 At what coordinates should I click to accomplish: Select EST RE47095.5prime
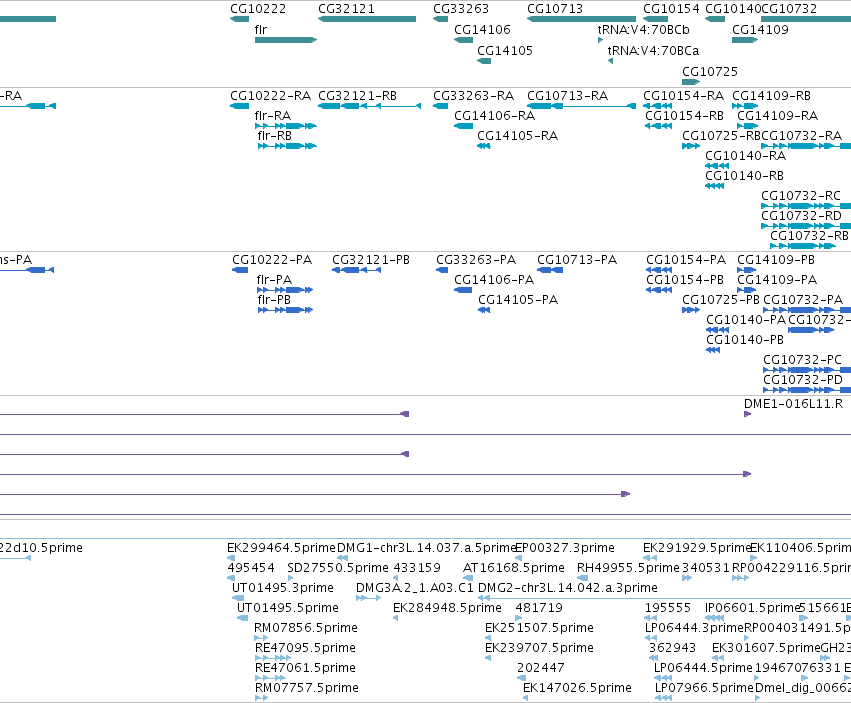click(273, 658)
